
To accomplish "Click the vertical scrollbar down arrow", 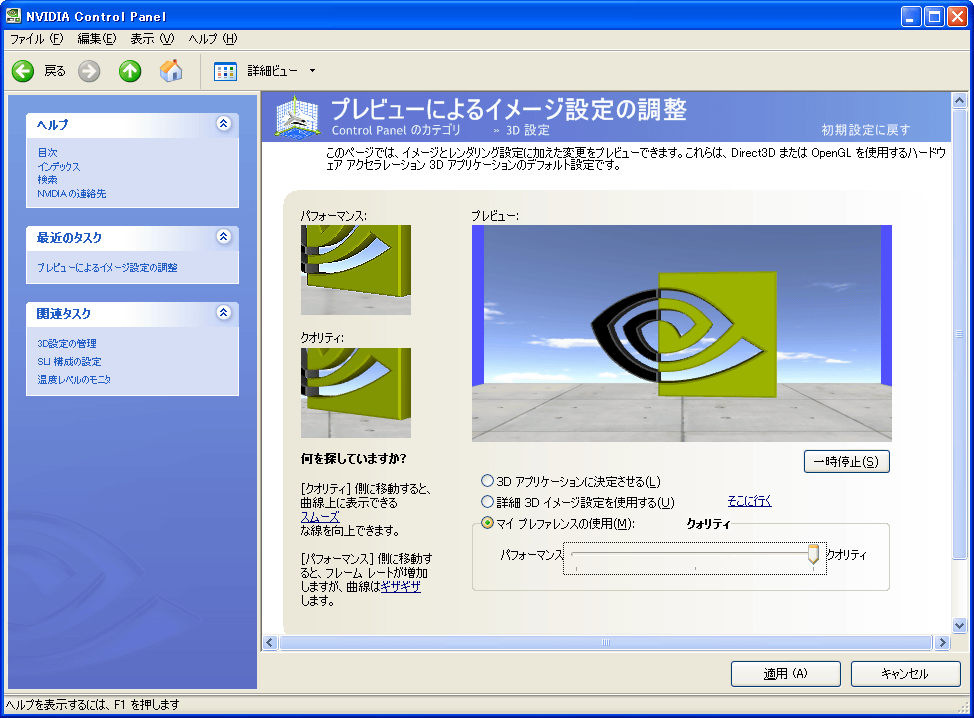I will pyautogui.click(x=959, y=625).
